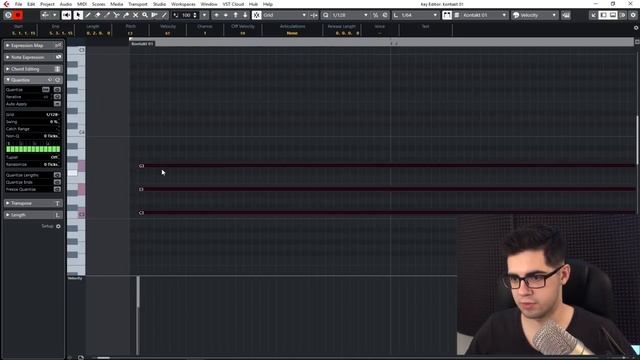Select the Mute X tool
Viewport: 640px width, 360px height.
[136, 15]
